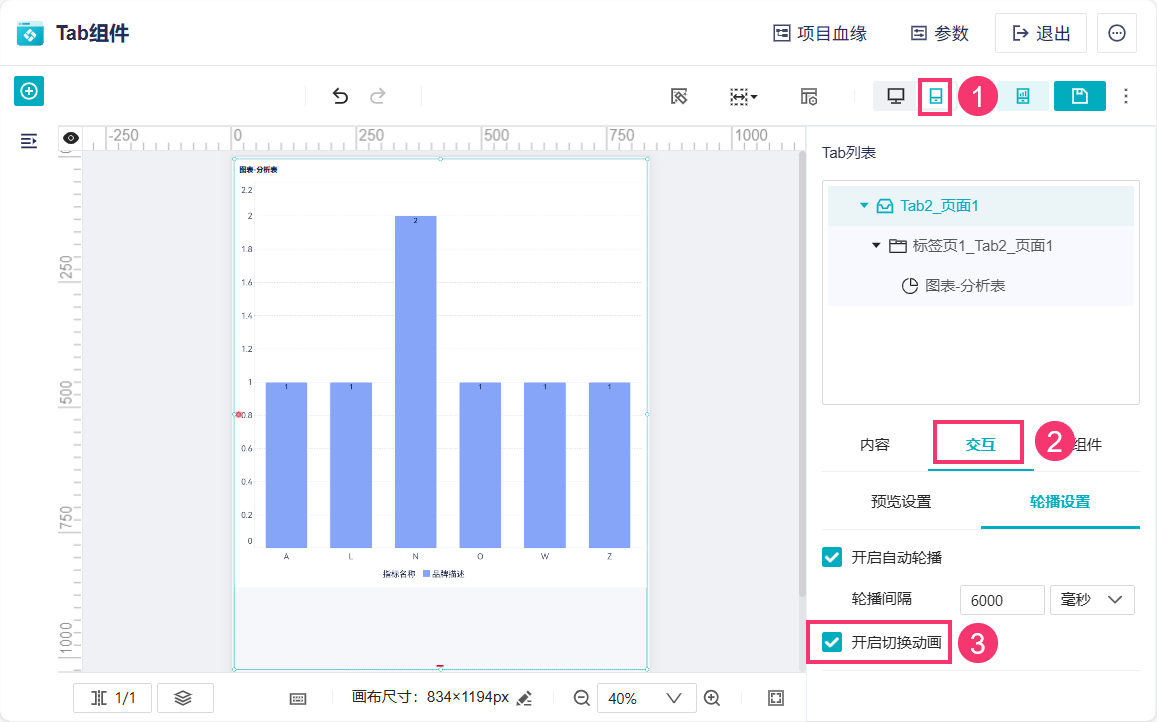The height and width of the screenshot is (722, 1157).
Task: Collapse 标签页1_Tab2_页面1 tree node
Action: [876, 245]
